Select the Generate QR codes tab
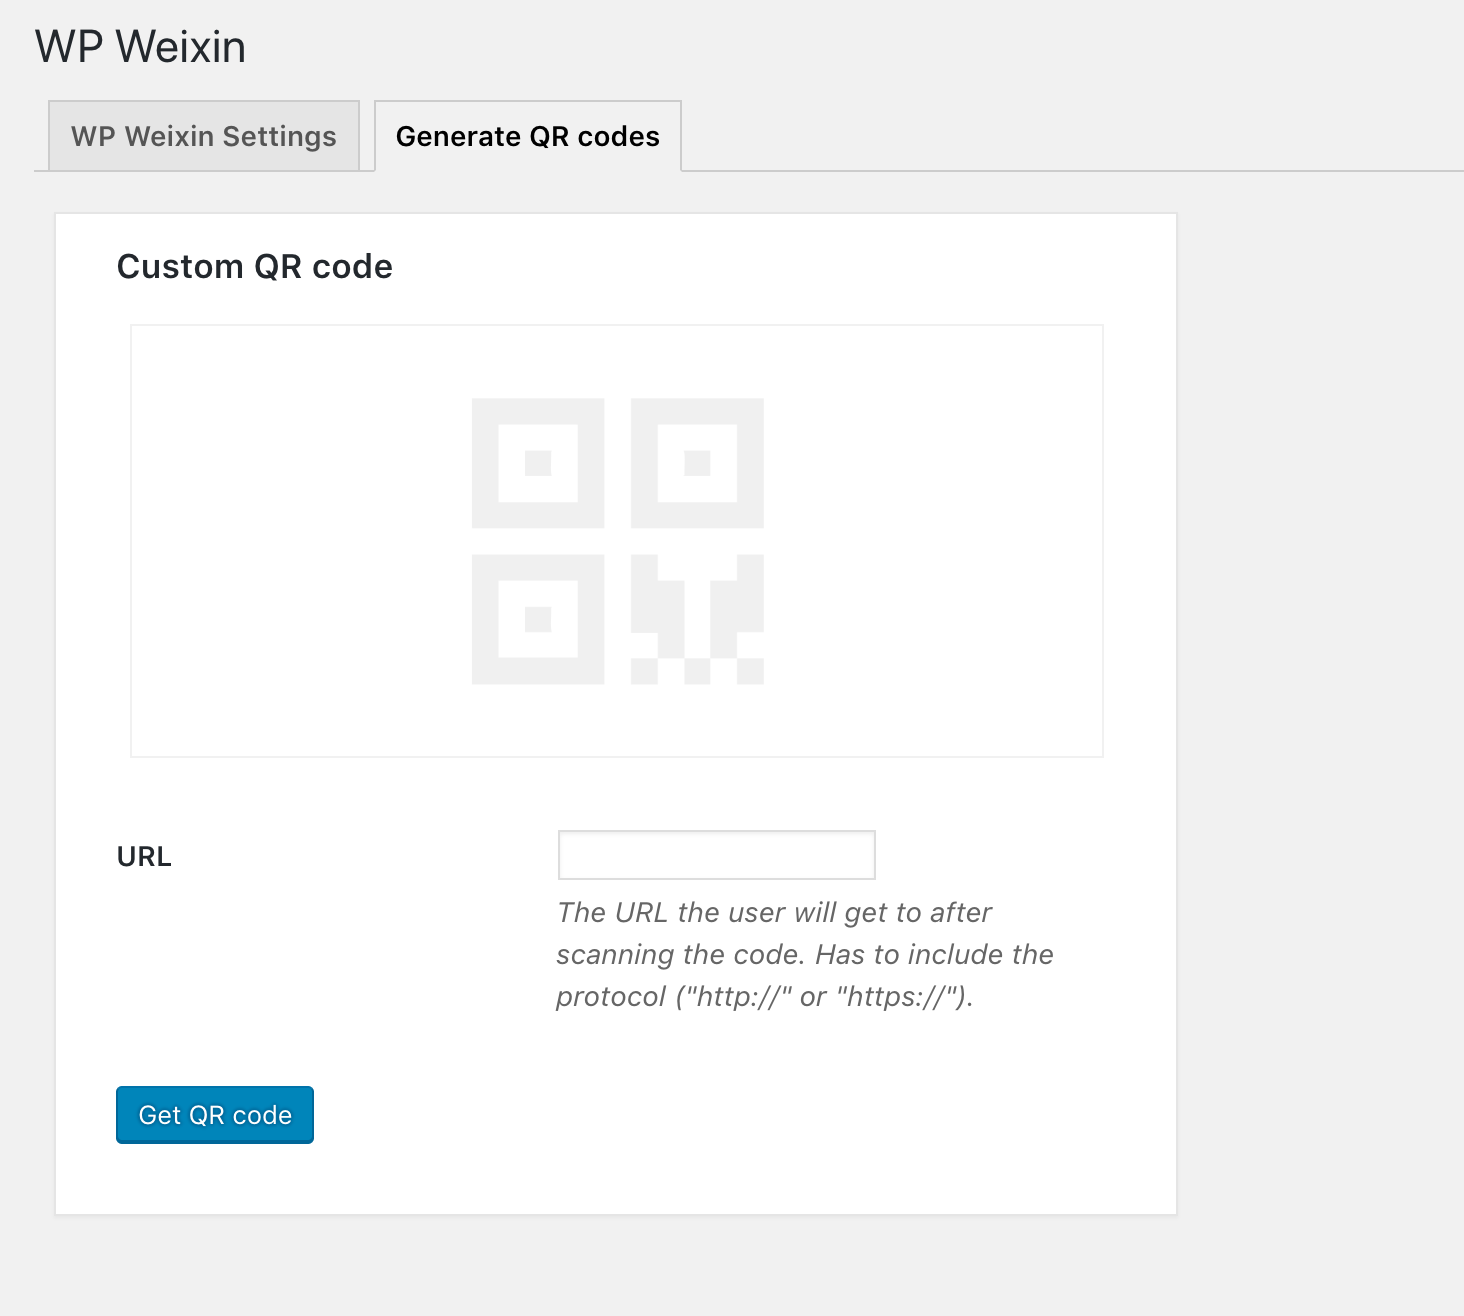Image resolution: width=1464 pixels, height=1316 pixels. (527, 136)
